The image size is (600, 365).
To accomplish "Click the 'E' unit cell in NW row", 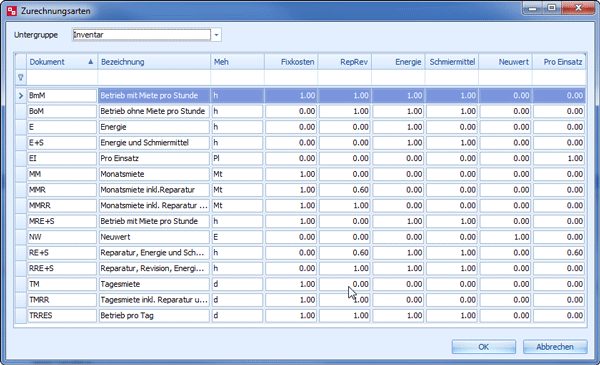I will 237,237.
